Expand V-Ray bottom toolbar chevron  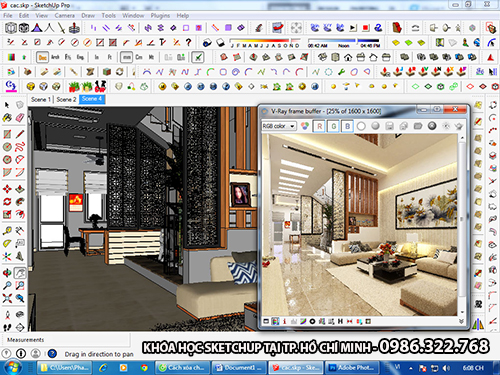coord(461,321)
